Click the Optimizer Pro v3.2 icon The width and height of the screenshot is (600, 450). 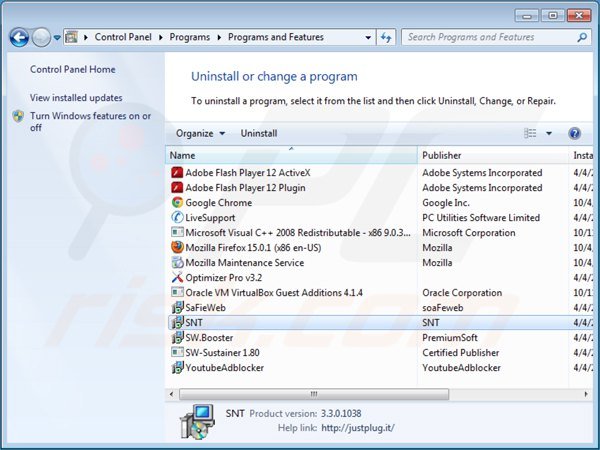coord(177,277)
